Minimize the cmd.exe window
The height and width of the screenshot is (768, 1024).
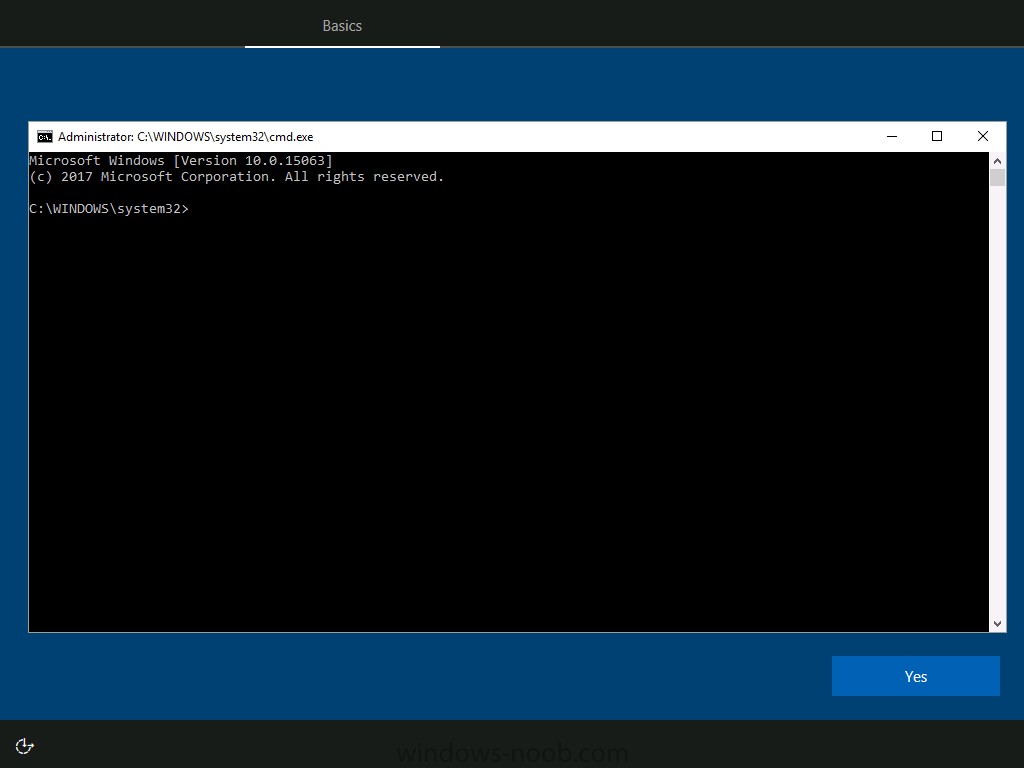(x=891, y=136)
